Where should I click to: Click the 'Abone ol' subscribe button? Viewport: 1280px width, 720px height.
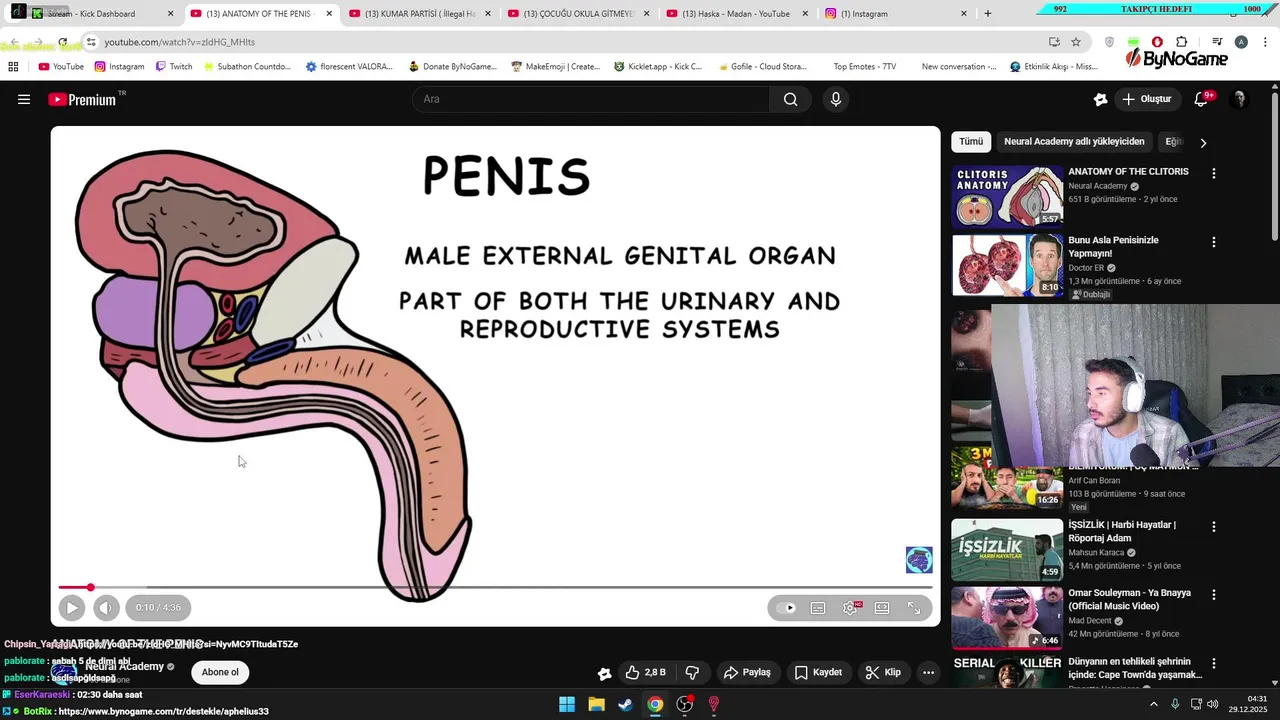pyautogui.click(x=220, y=672)
